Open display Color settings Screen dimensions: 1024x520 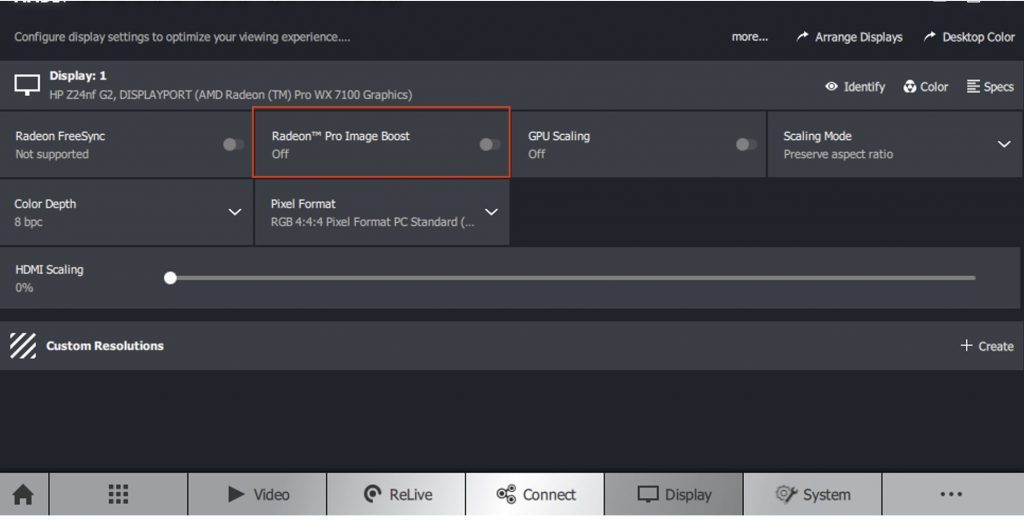pos(926,87)
